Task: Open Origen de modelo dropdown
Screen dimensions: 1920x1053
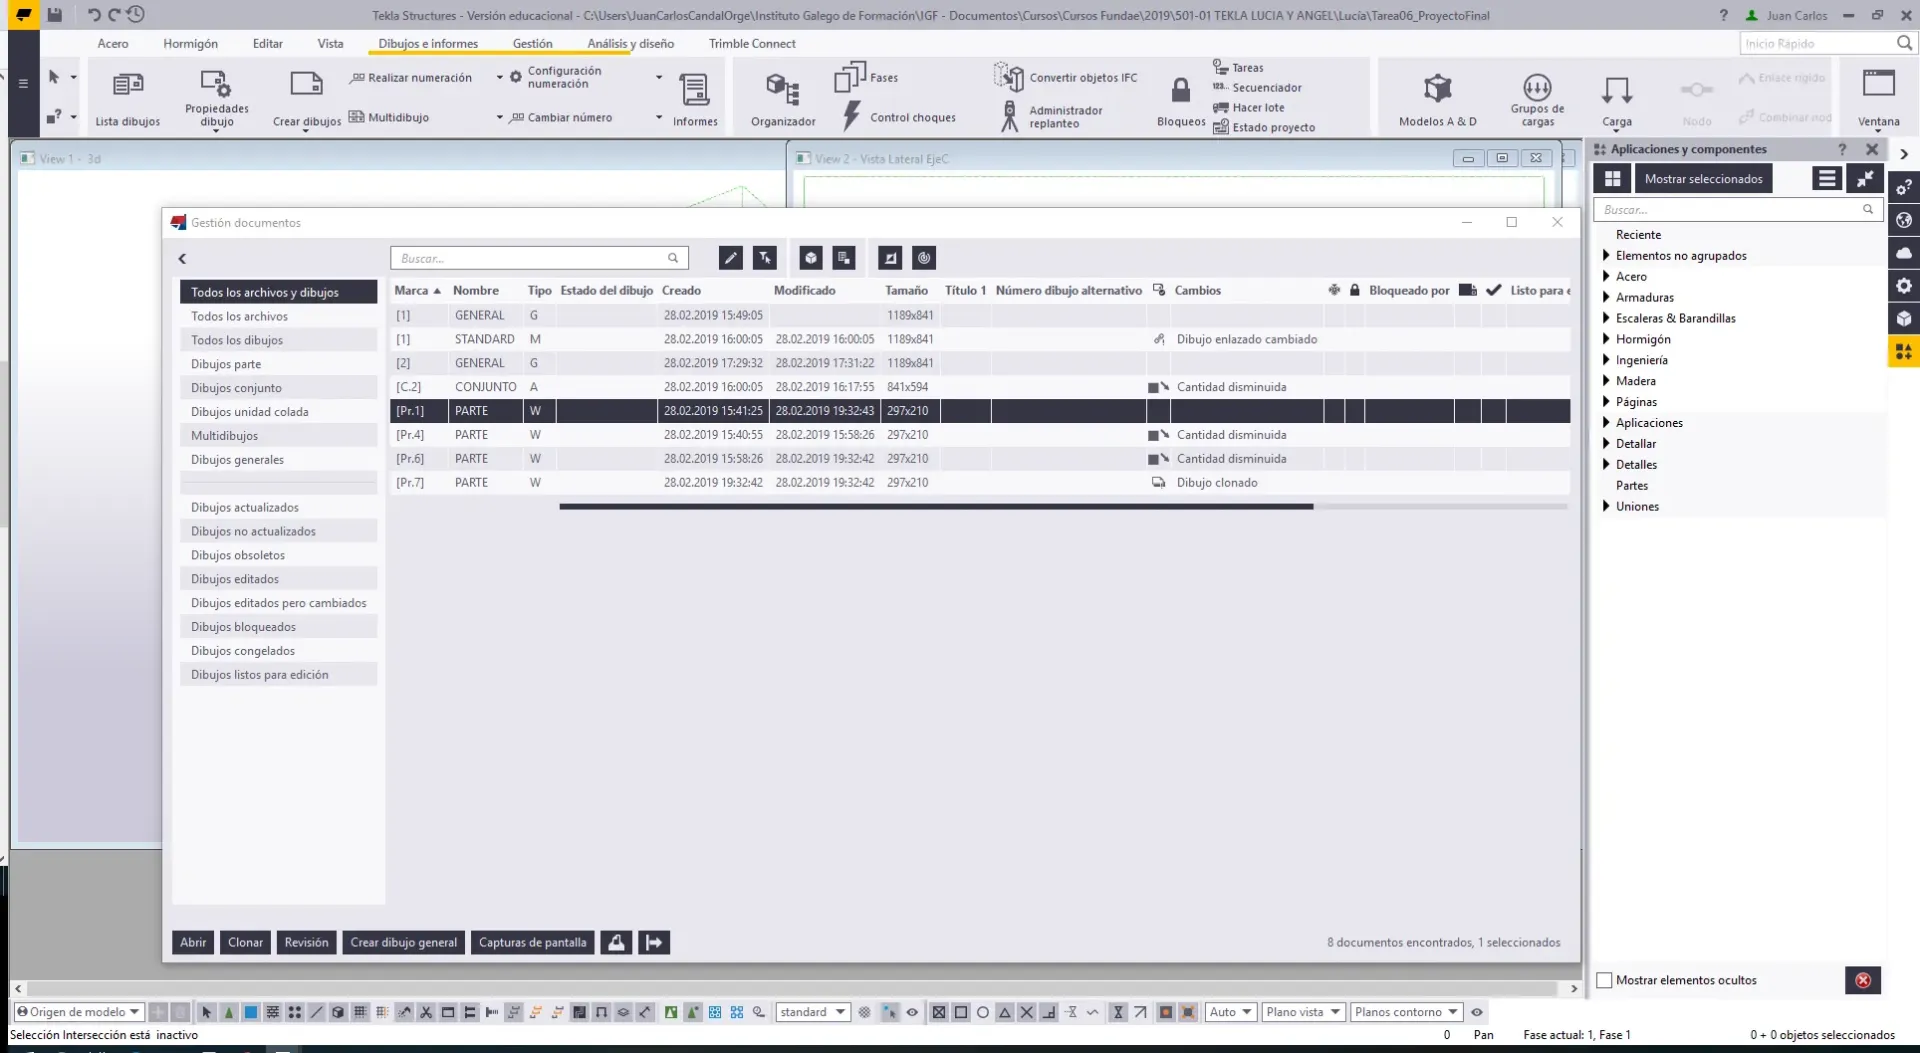Action: 78,1012
